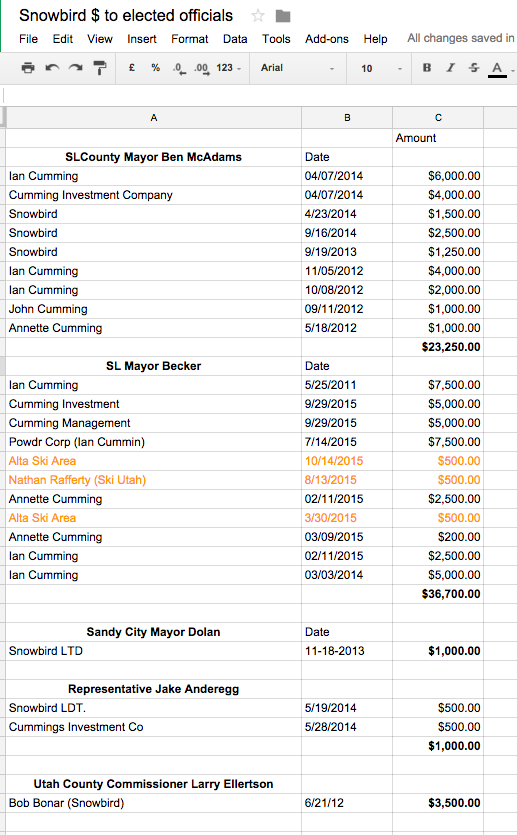The width and height of the screenshot is (517, 835).
Task: Open the text color picker
Action: (497, 68)
